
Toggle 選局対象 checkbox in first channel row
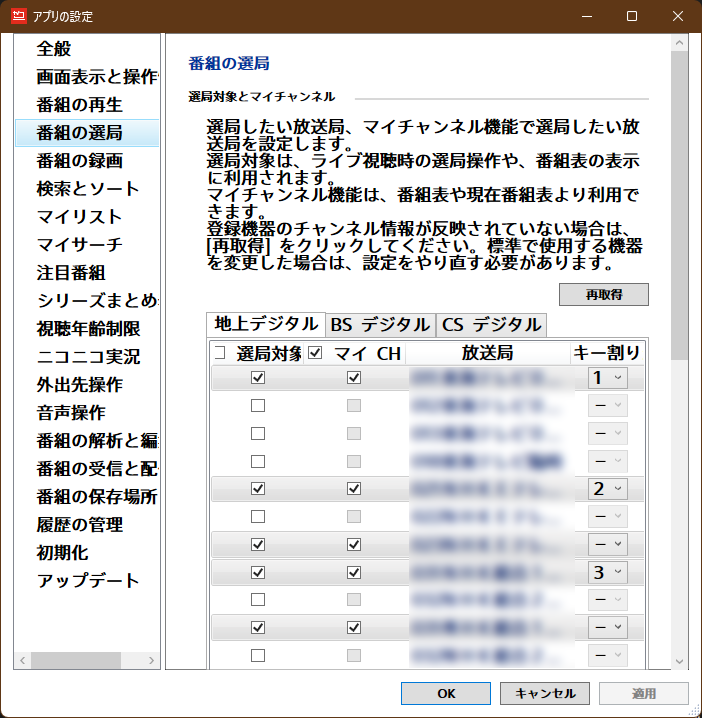click(258, 378)
